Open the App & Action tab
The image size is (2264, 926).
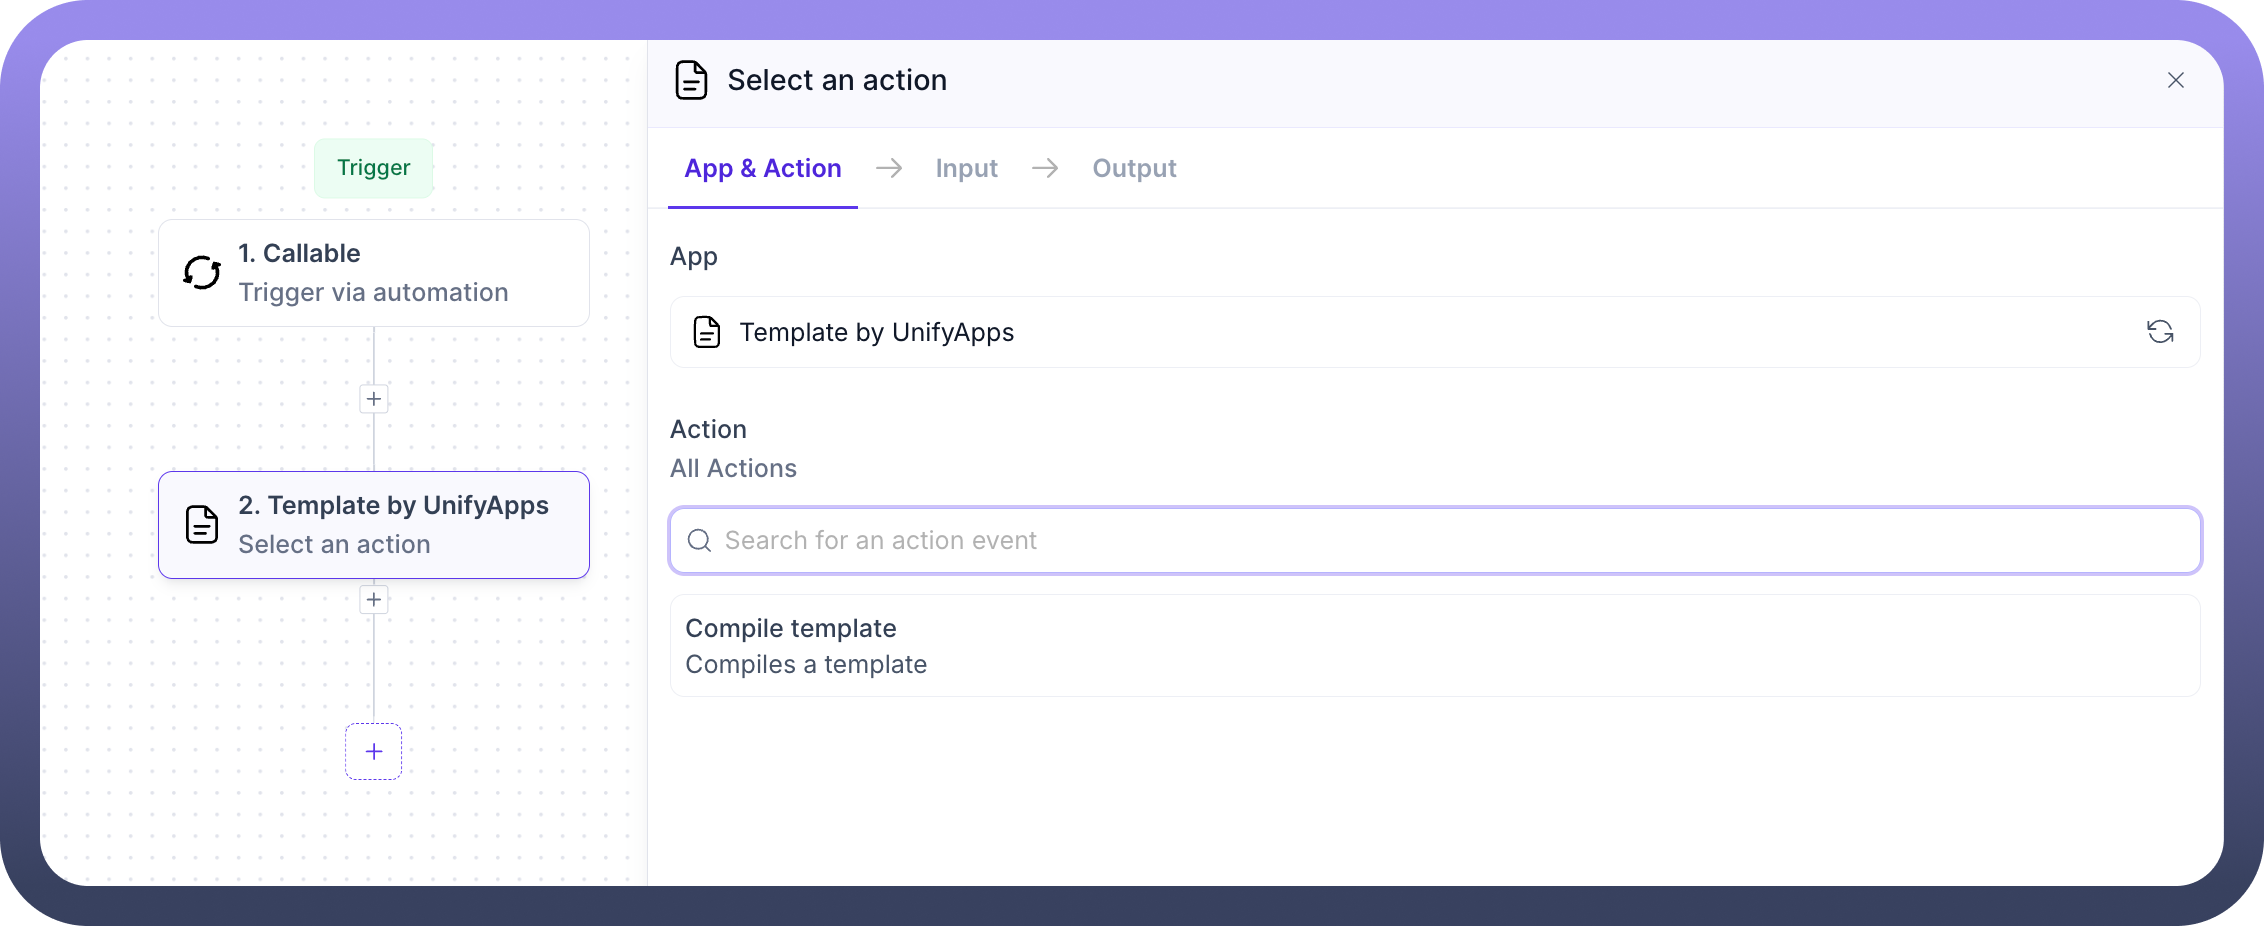coord(762,168)
